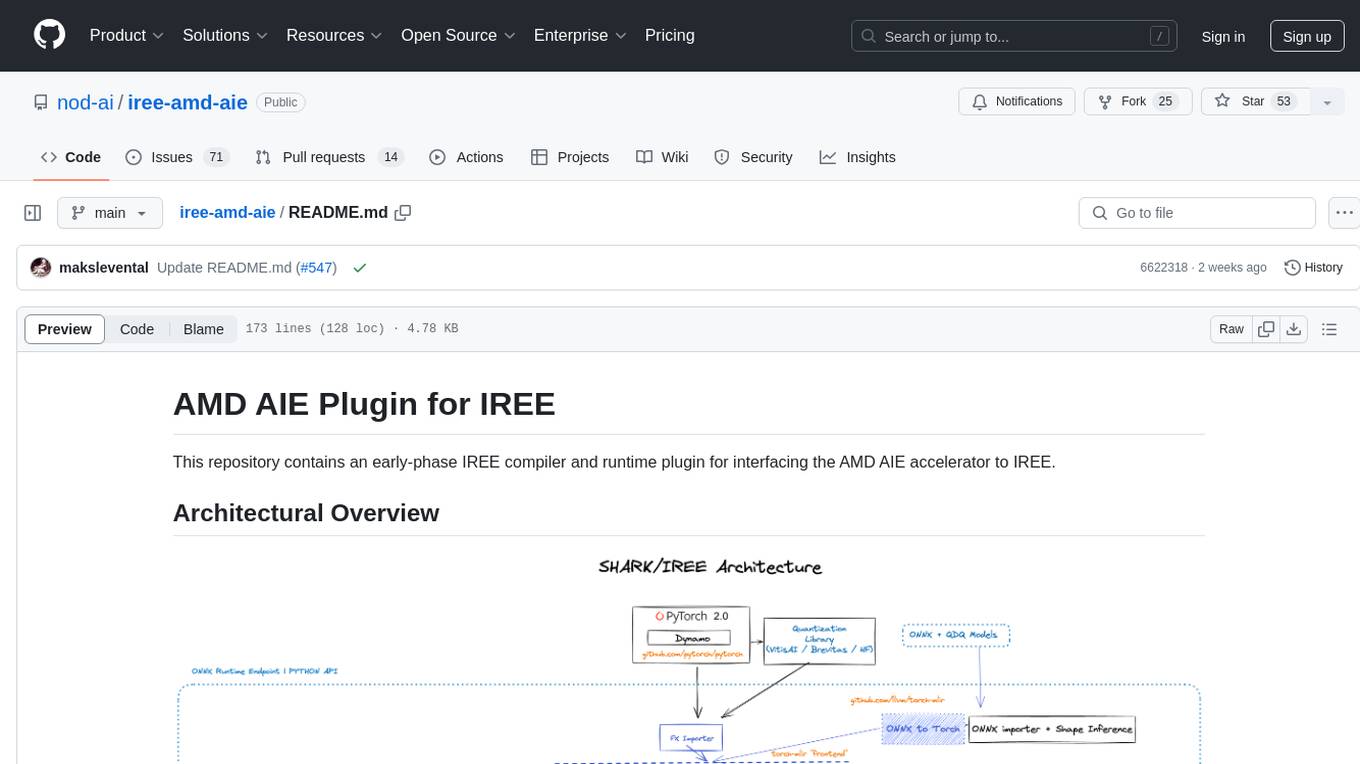Click the Notifications bell button
1360x764 pixels.
point(1017,102)
